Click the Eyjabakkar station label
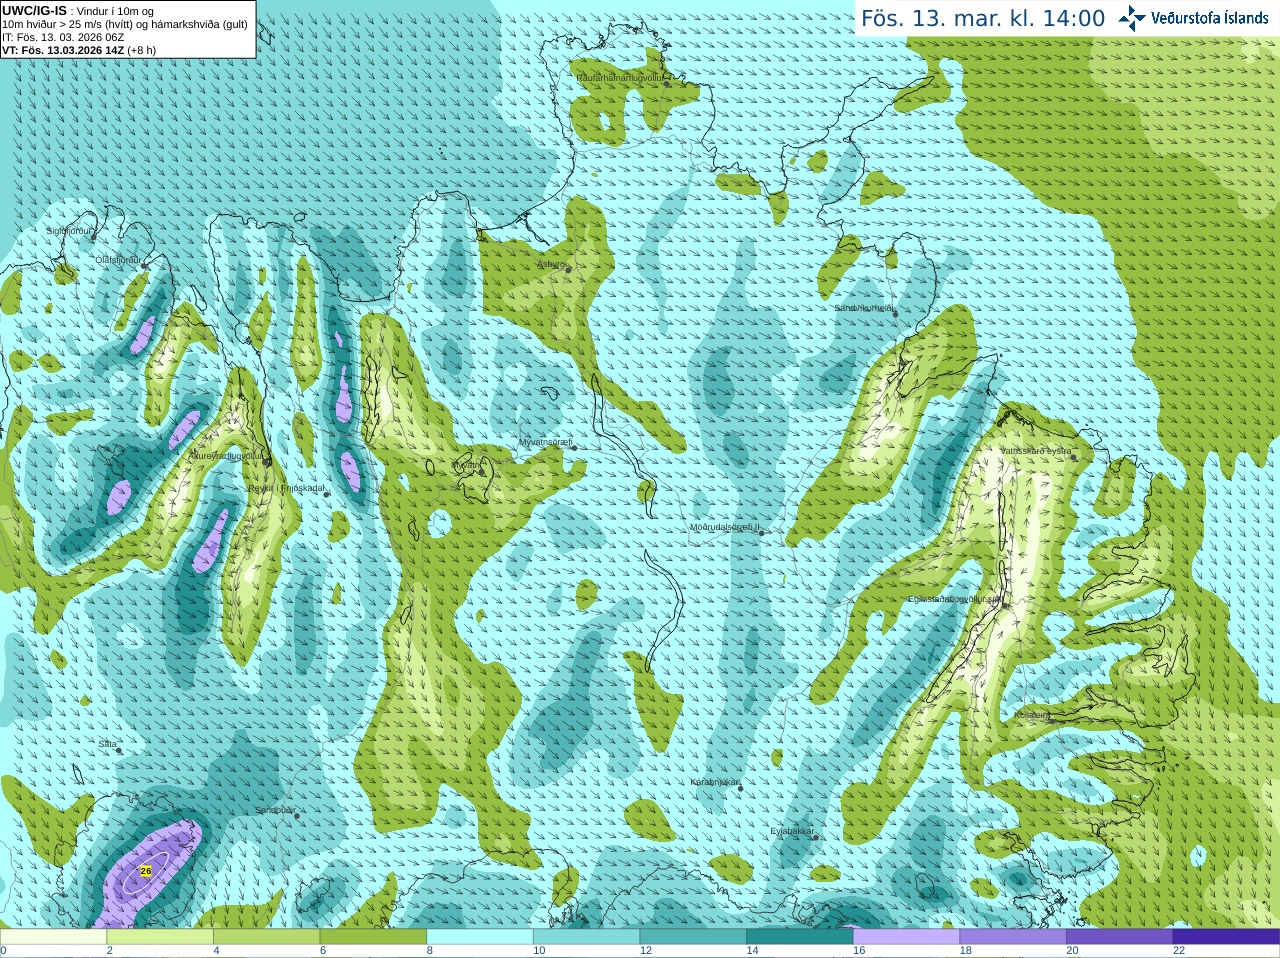1280x958 pixels. [x=791, y=831]
